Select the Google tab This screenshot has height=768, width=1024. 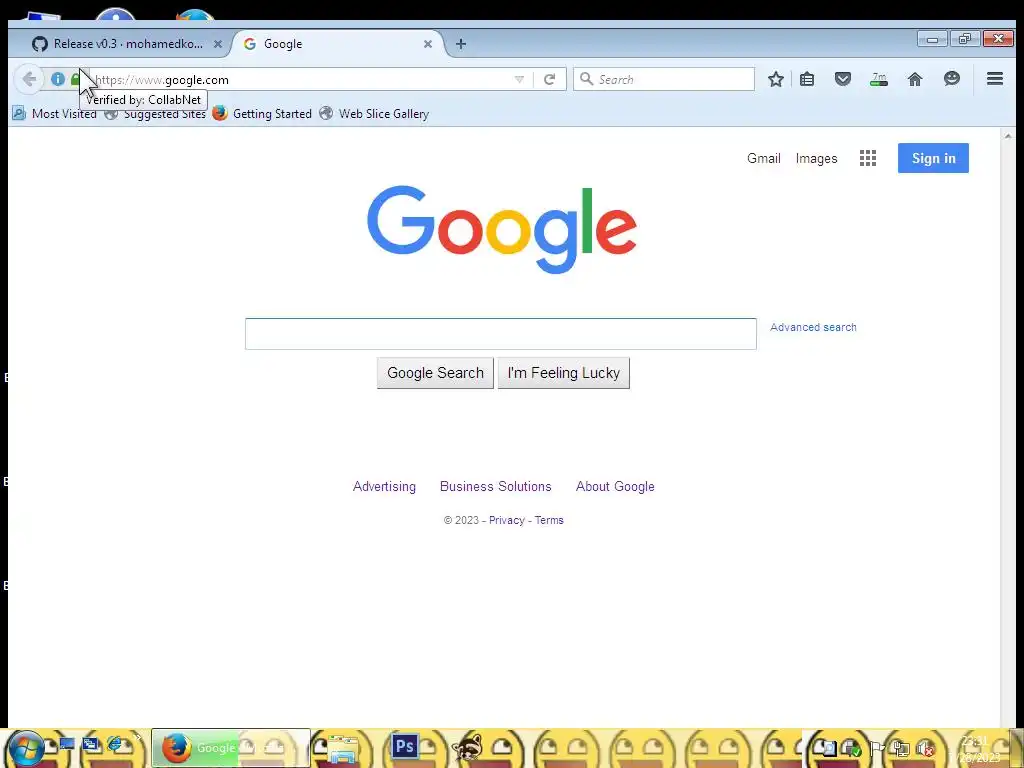pyautogui.click(x=336, y=44)
